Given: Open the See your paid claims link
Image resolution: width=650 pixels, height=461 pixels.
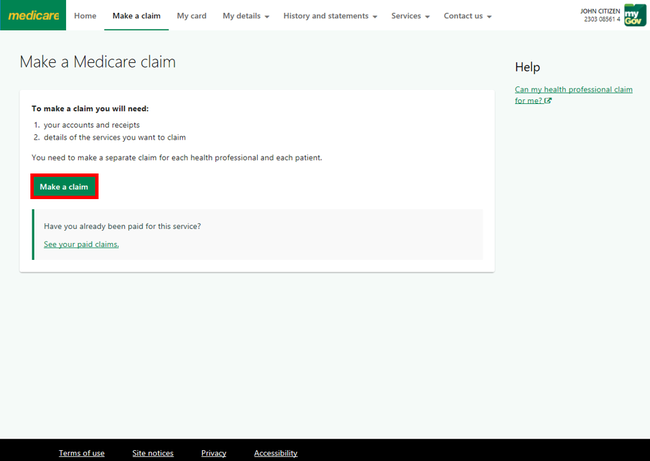Looking at the screenshot, I should 81,244.
